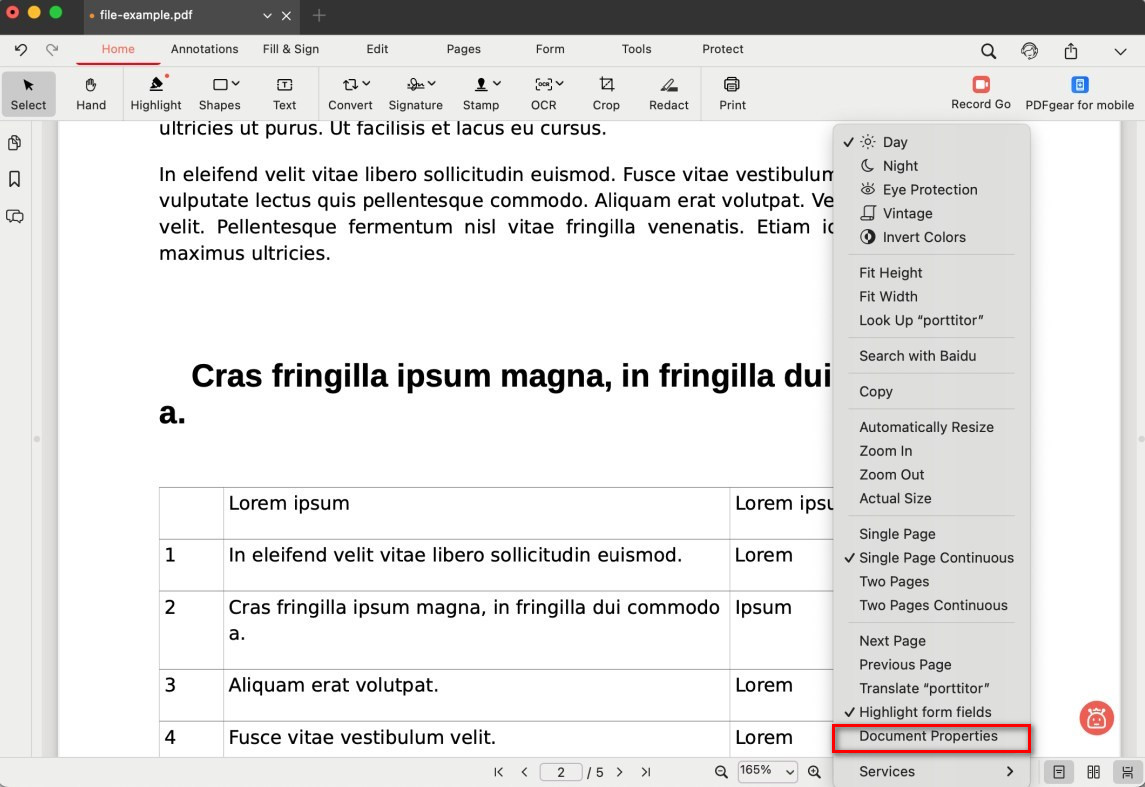The height and width of the screenshot is (787, 1145).
Task: Open bookmarks panel in left sidebar
Action: click(15, 179)
